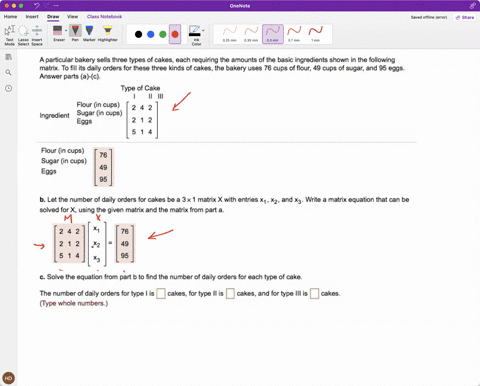
Task: Open the quick access toolbar customize menu
Action: [x=56, y=6]
